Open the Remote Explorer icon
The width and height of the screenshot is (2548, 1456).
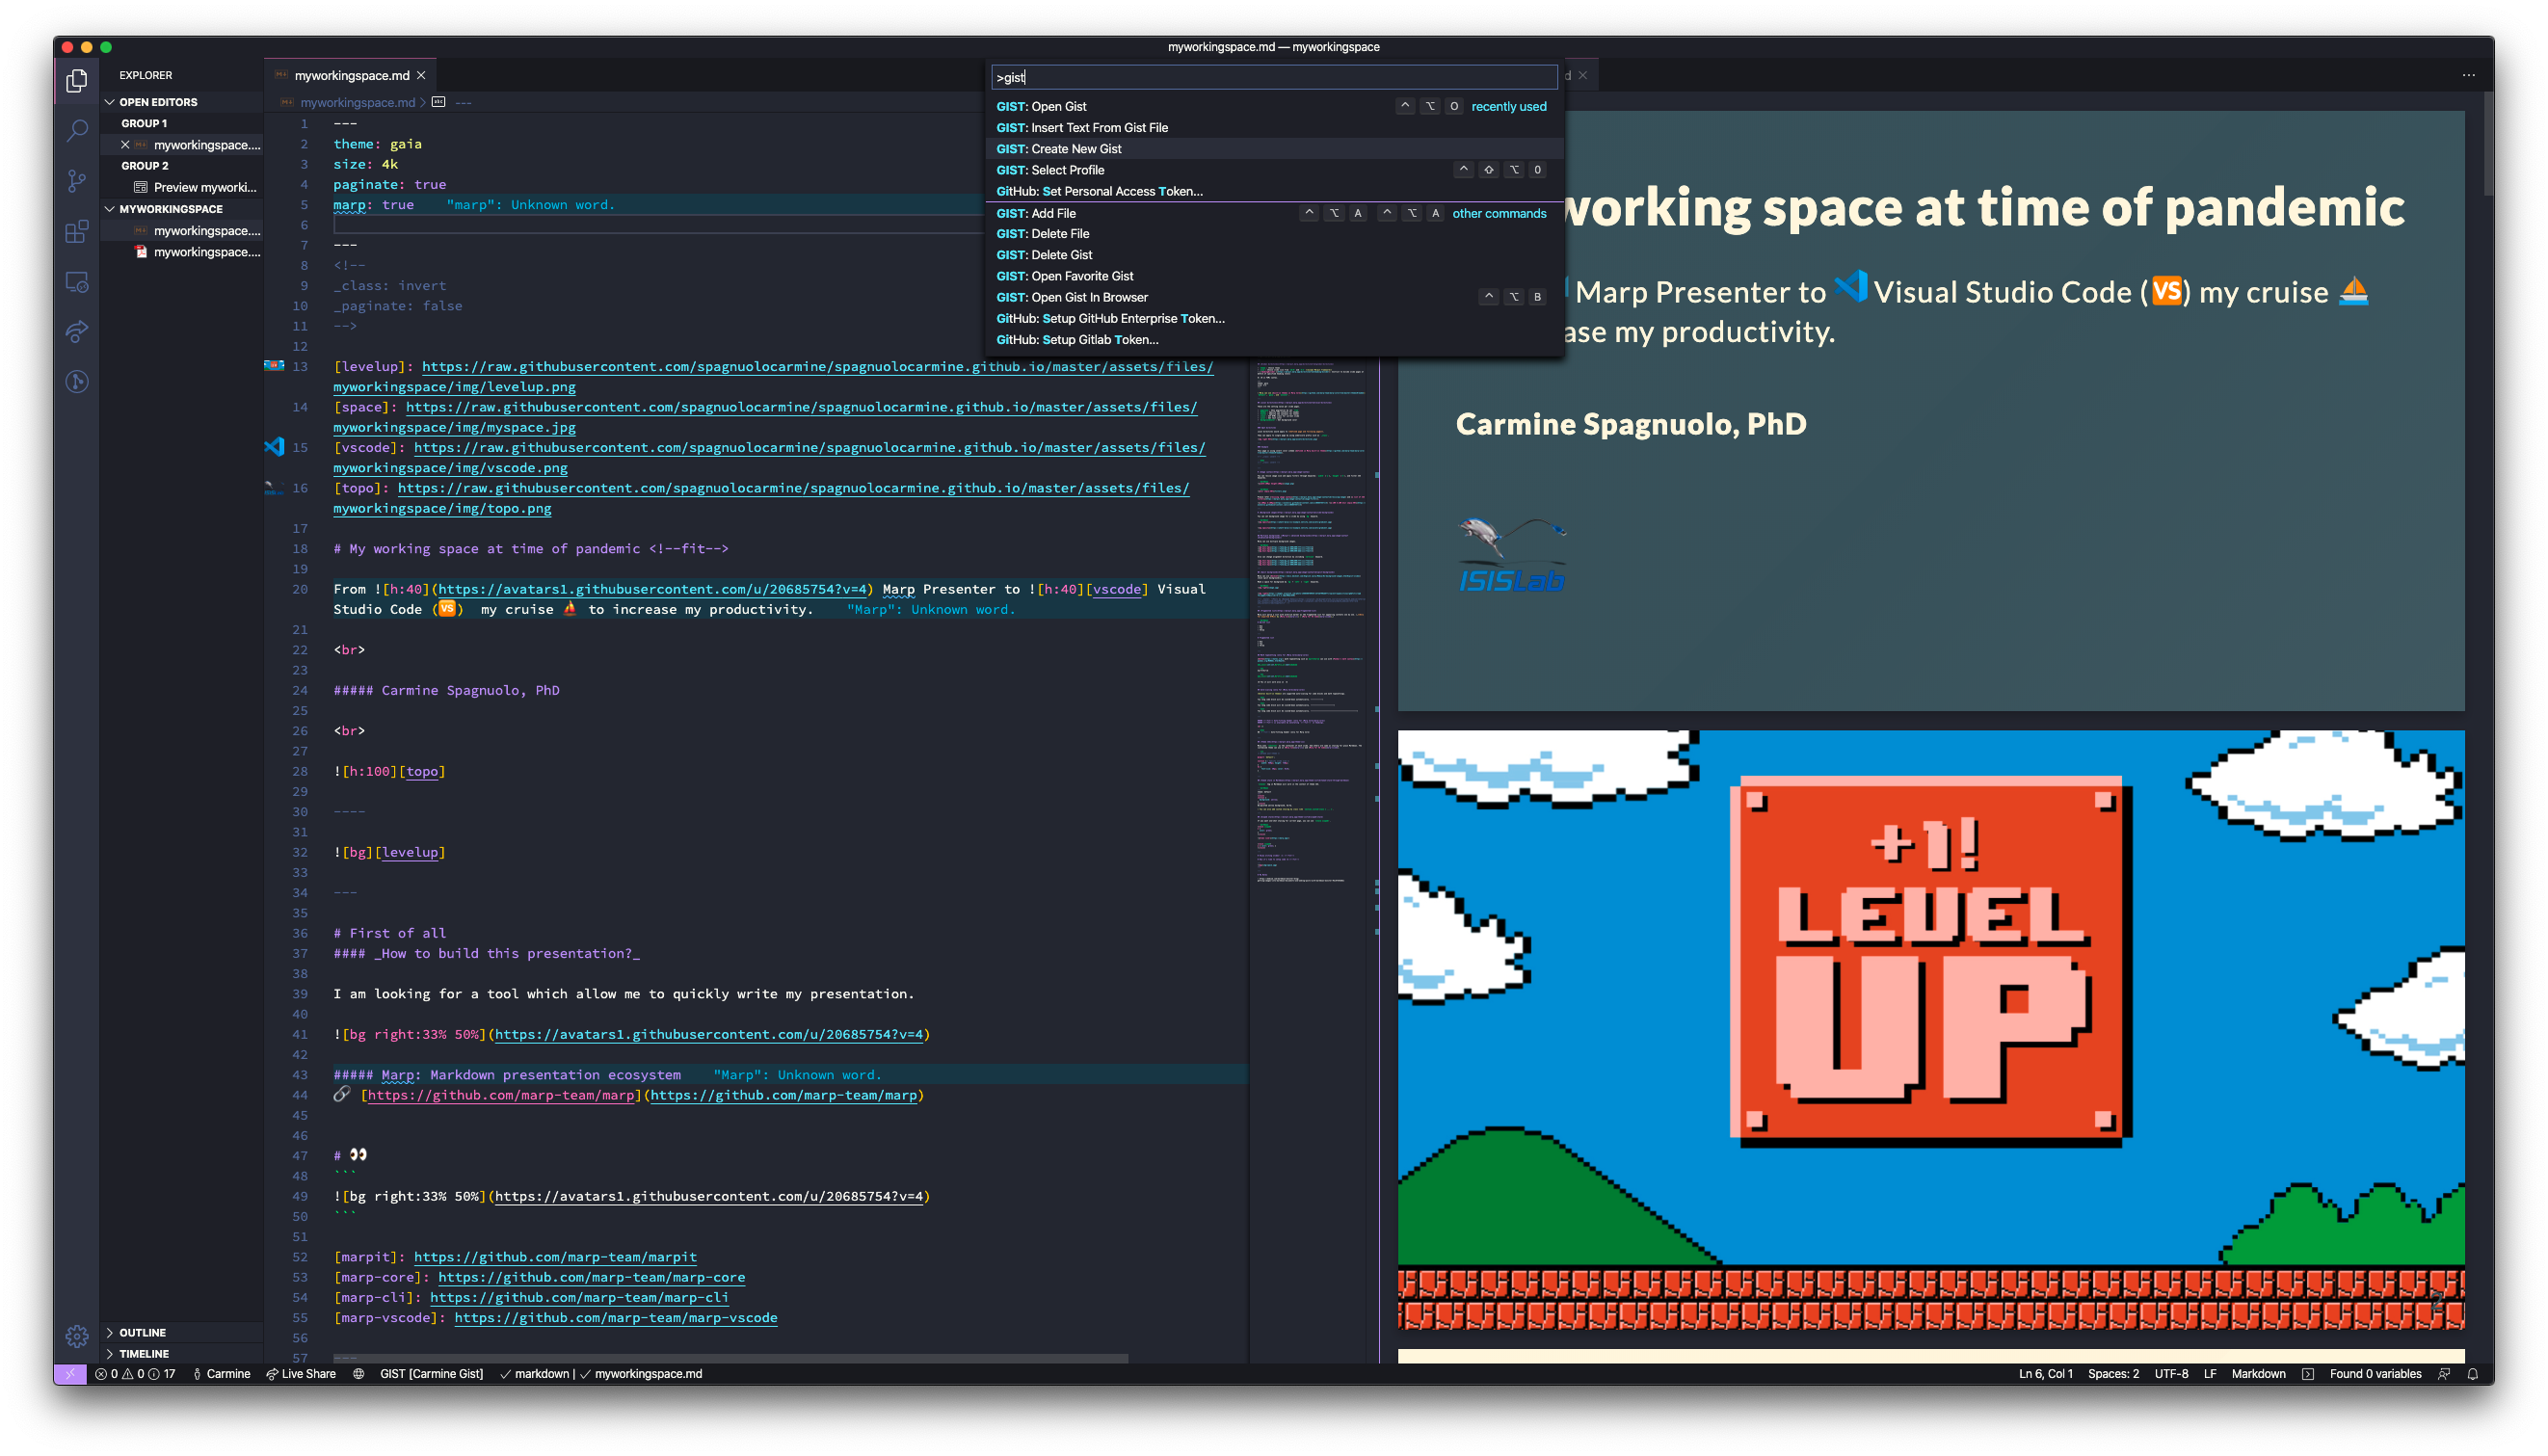(77, 282)
